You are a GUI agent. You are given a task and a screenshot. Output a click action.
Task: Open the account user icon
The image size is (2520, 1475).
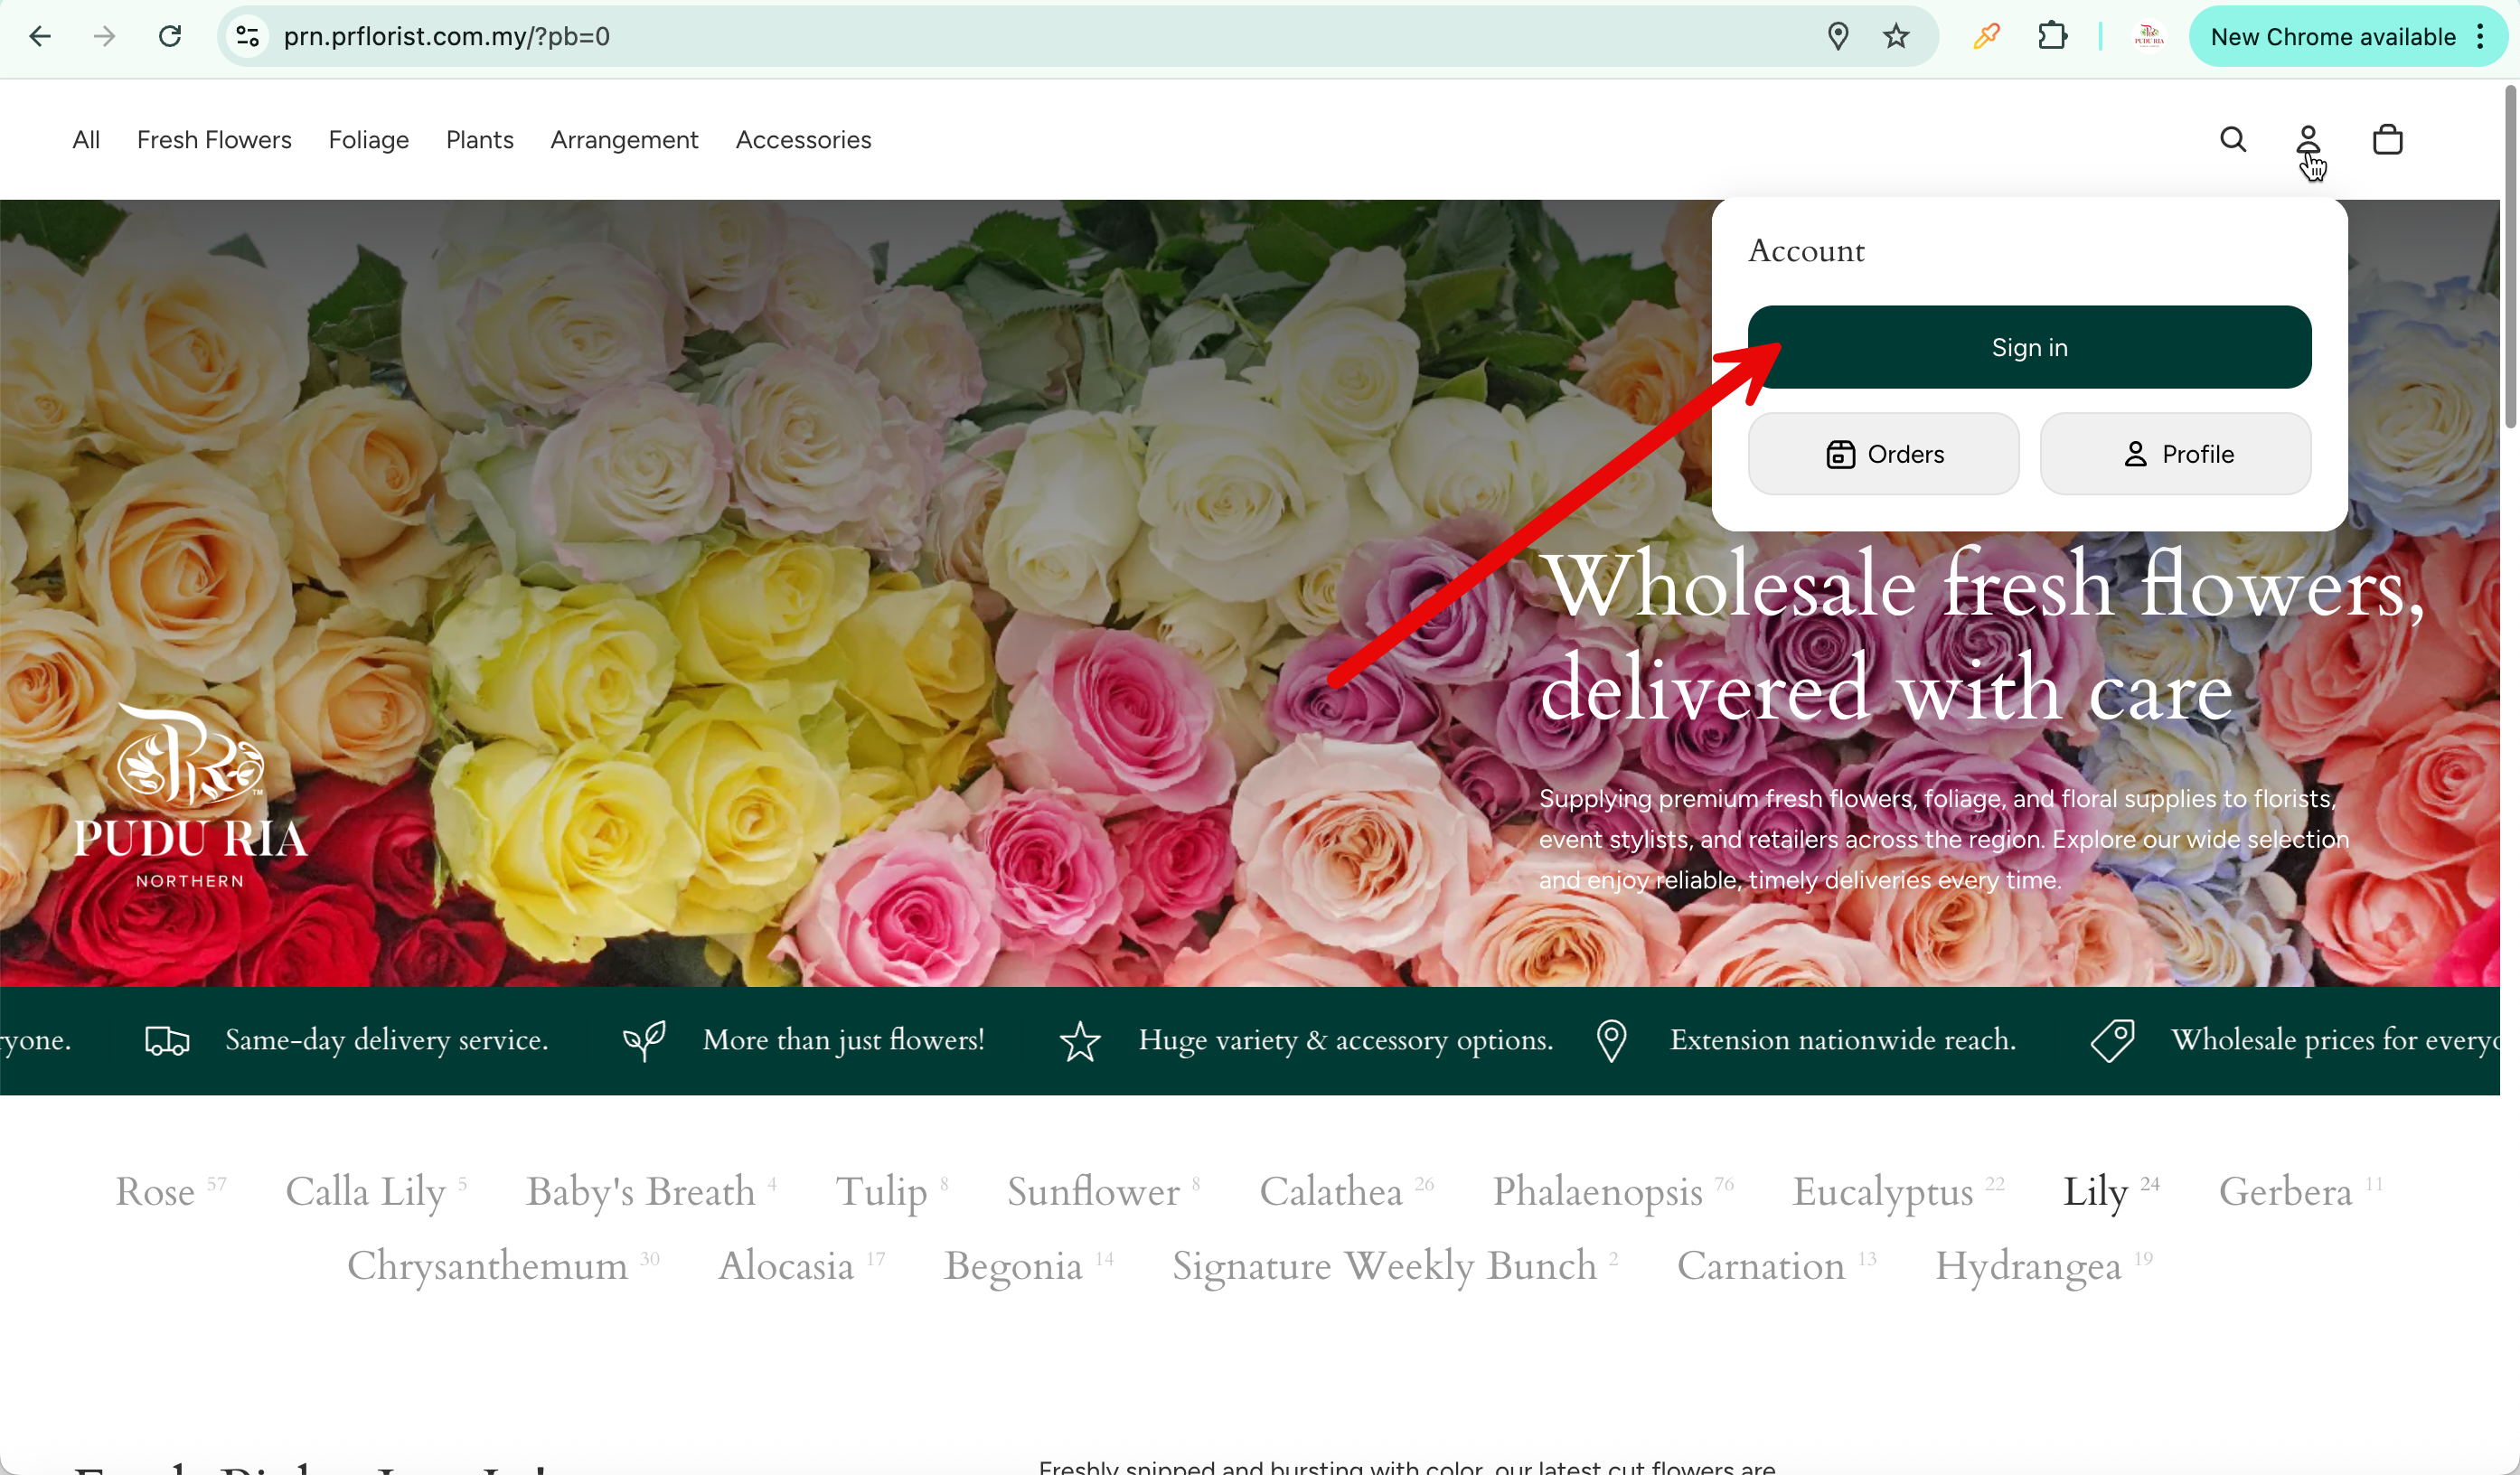click(x=2308, y=139)
